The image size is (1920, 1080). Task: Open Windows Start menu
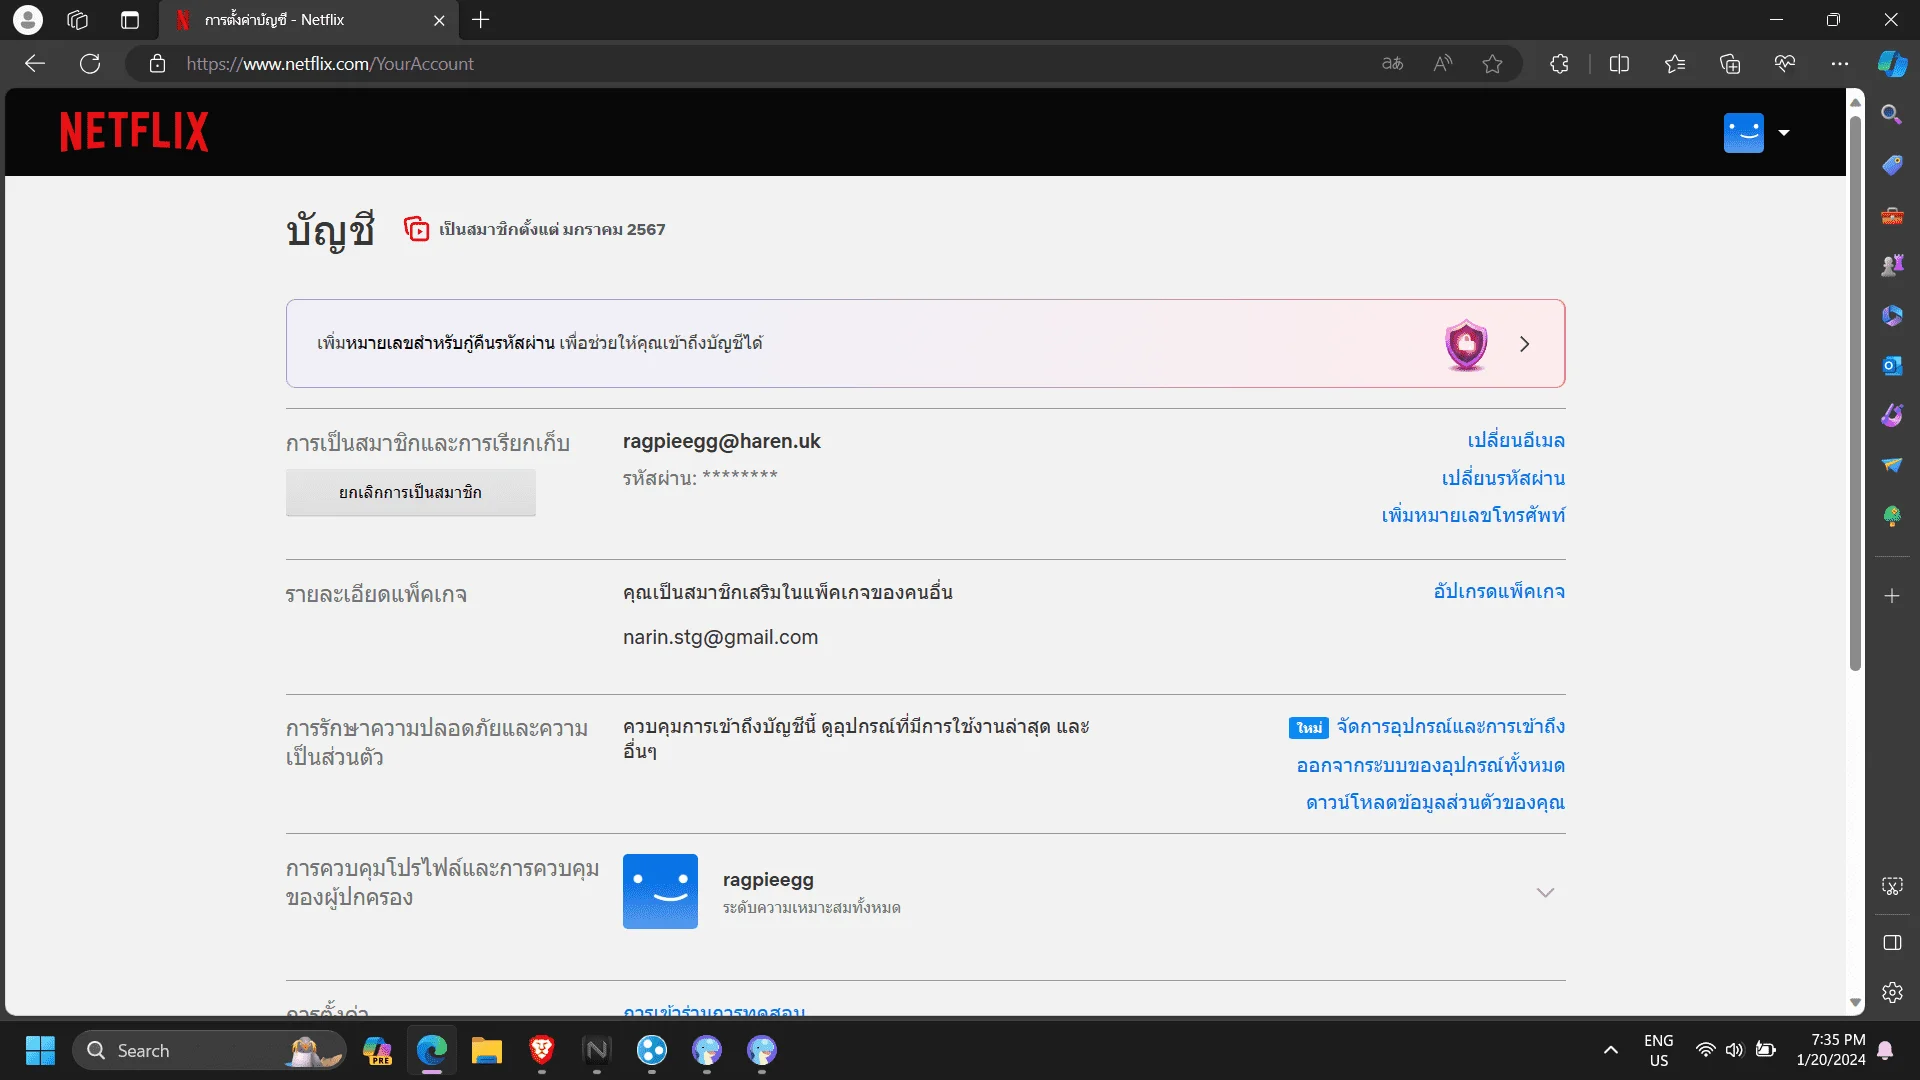[x=40, y=1050]
